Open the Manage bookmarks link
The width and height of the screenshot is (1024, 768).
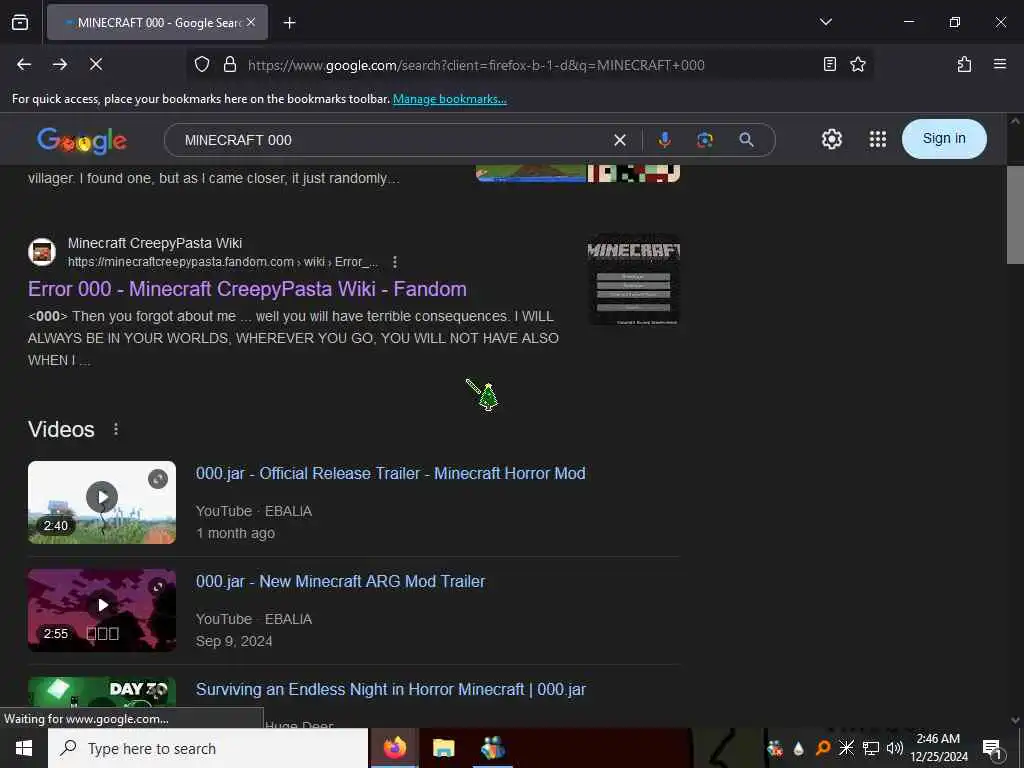coord(449,99)
